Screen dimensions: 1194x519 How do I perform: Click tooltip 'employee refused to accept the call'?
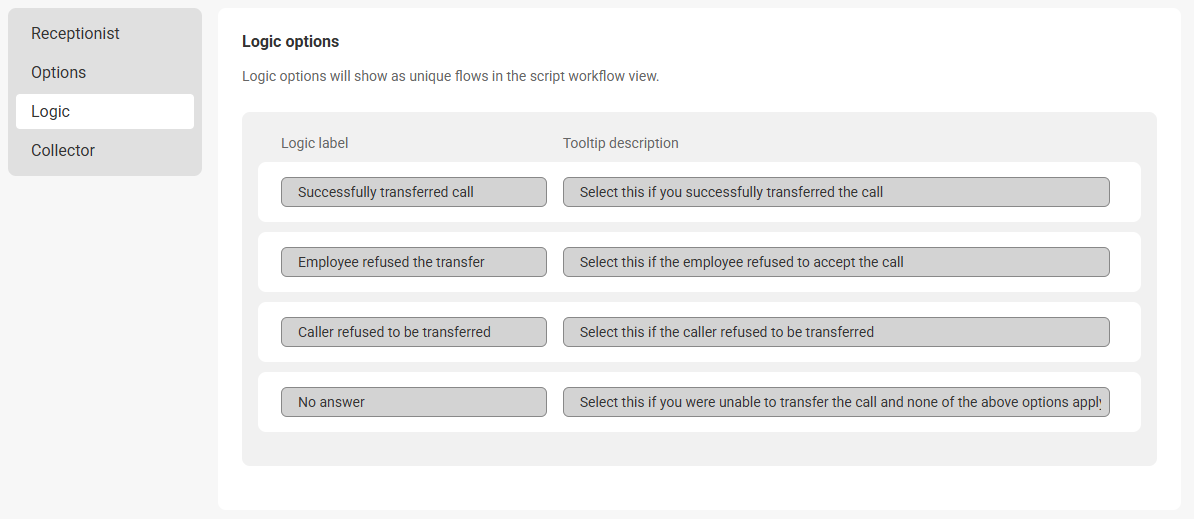tap(835, 262)
